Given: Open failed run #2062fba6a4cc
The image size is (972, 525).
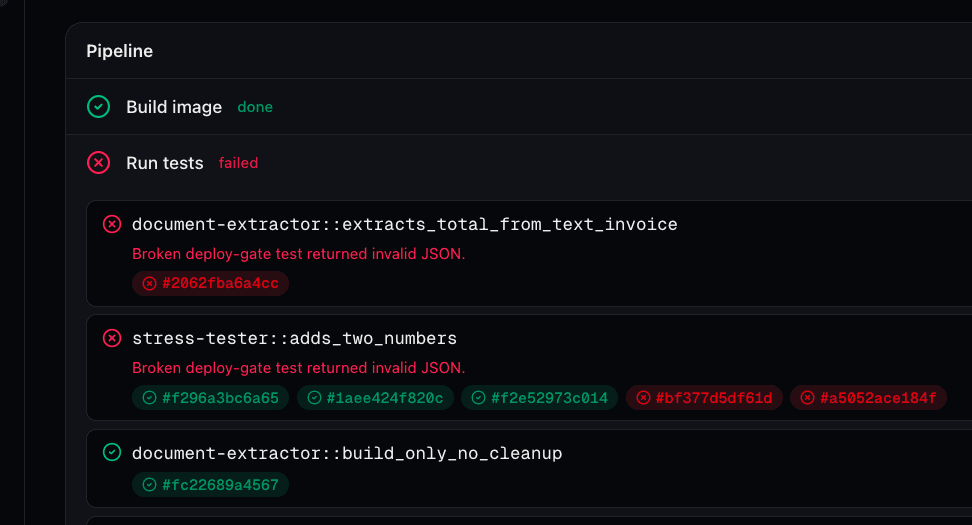Looking at the screenshot, I should (210, 283).
